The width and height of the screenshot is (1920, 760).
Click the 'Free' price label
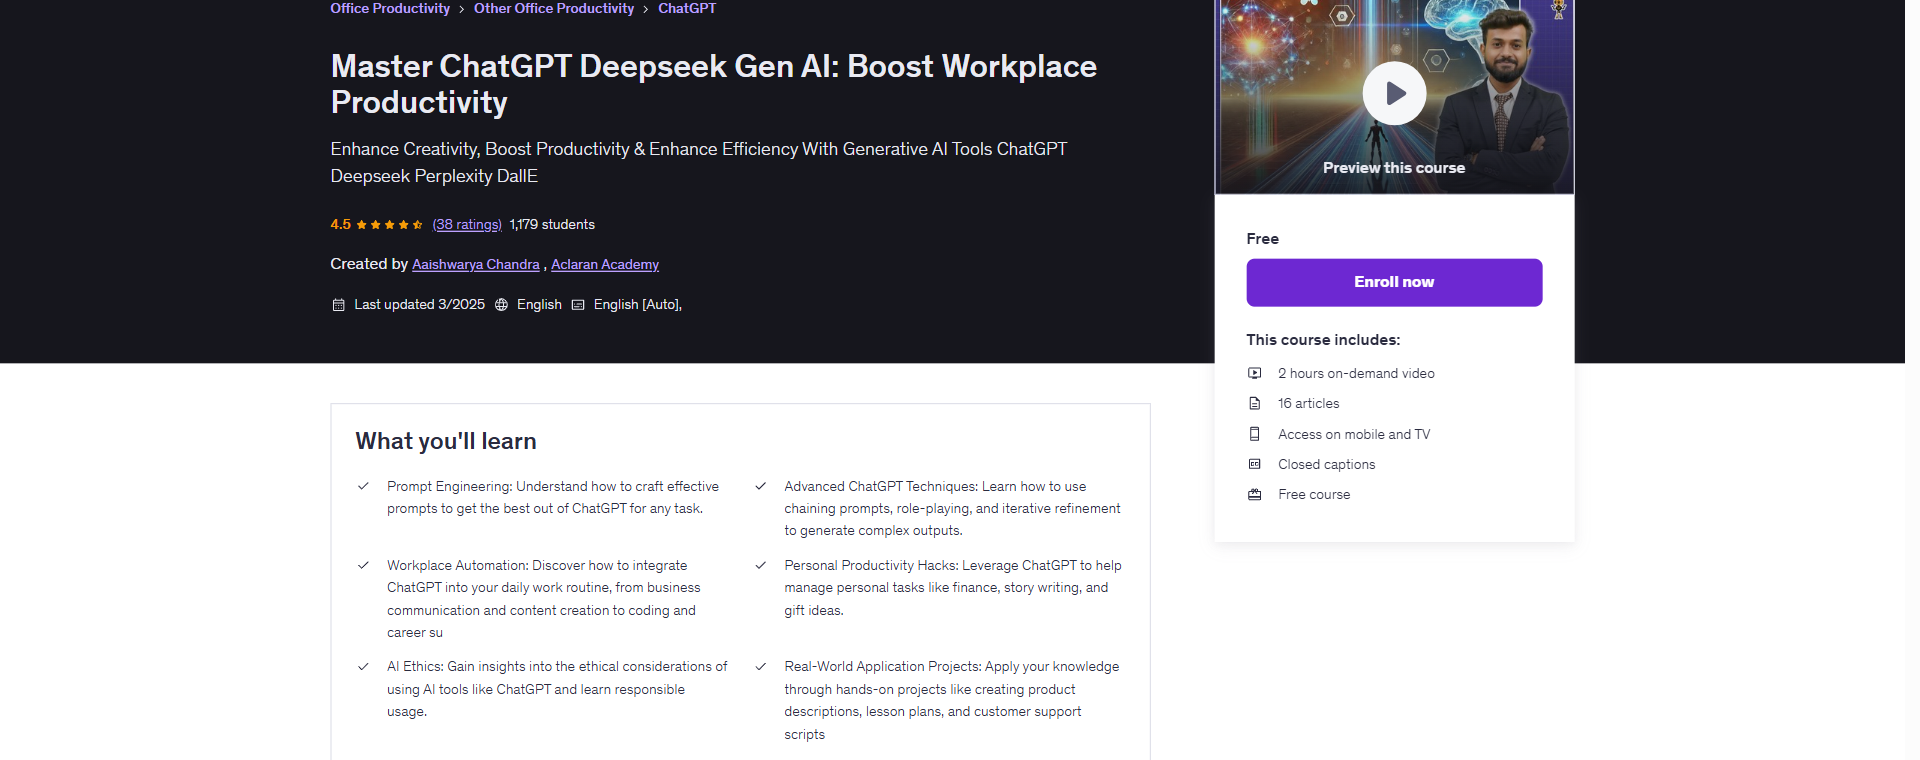coord(1262,239)
